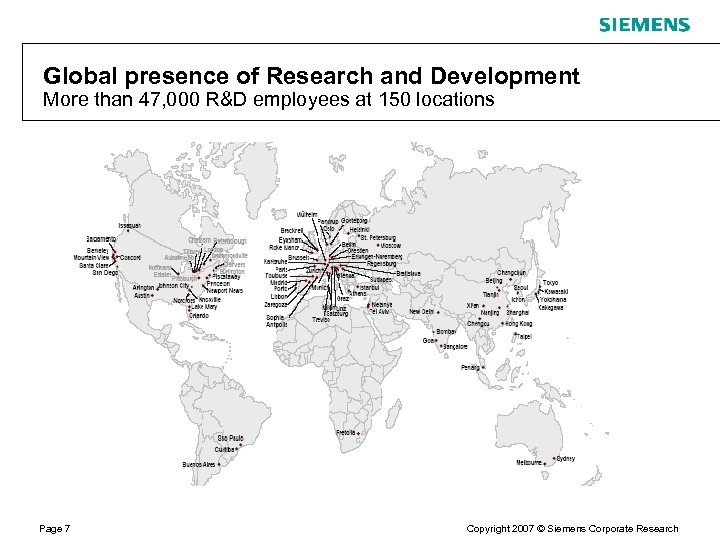
Task: Click the 'Regensburg' map label
Action: coord(382,264)
